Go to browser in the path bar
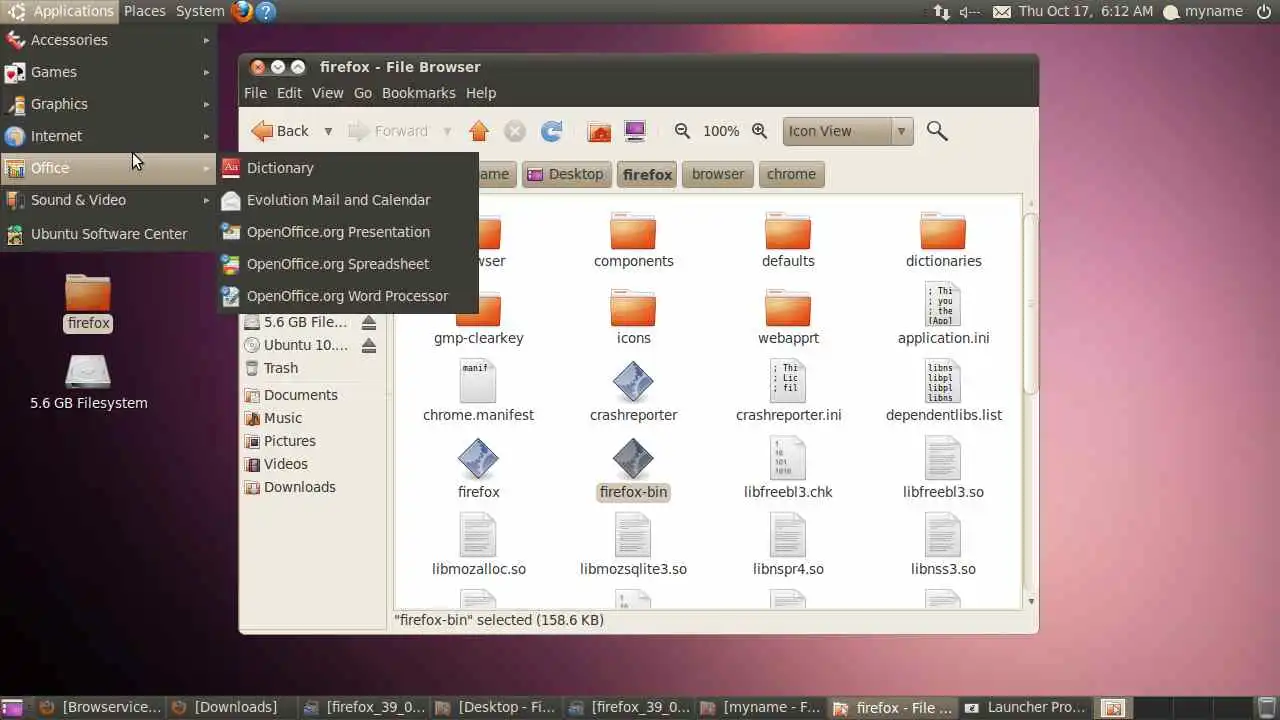Viewport: 1280px width, 720px height. coord(718,174)
